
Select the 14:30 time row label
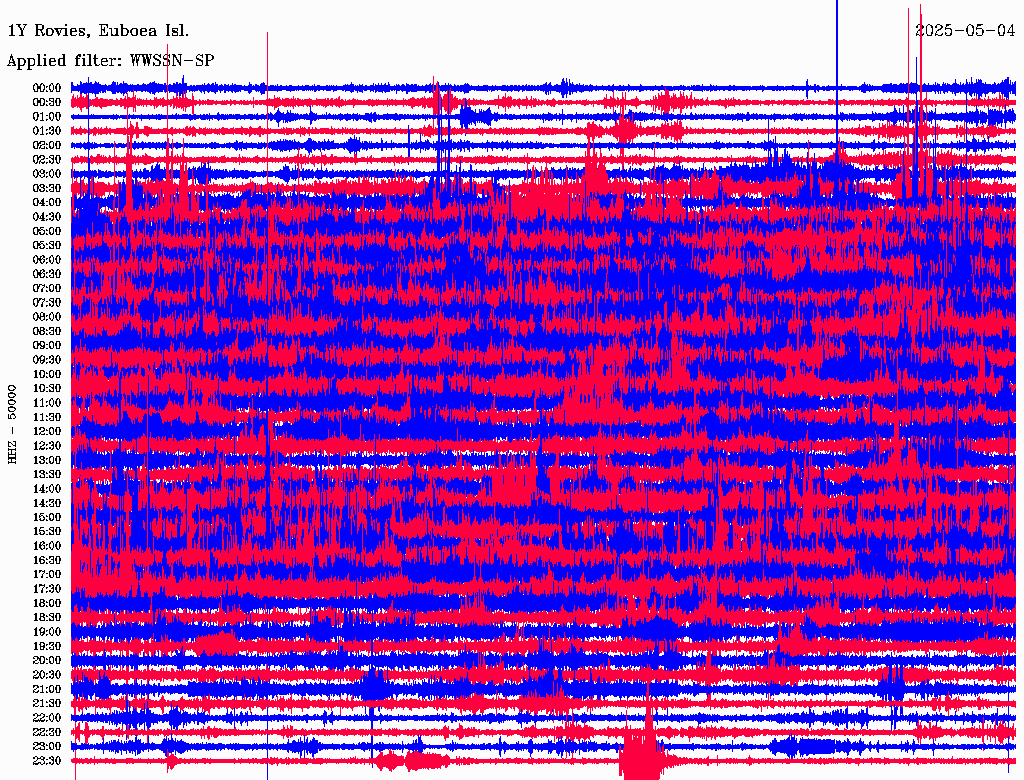click(47, 503)
